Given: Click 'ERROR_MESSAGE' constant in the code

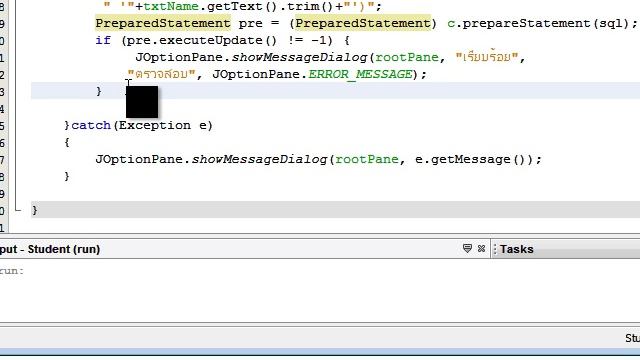Looking at the screenshot, I should point(360,74).
